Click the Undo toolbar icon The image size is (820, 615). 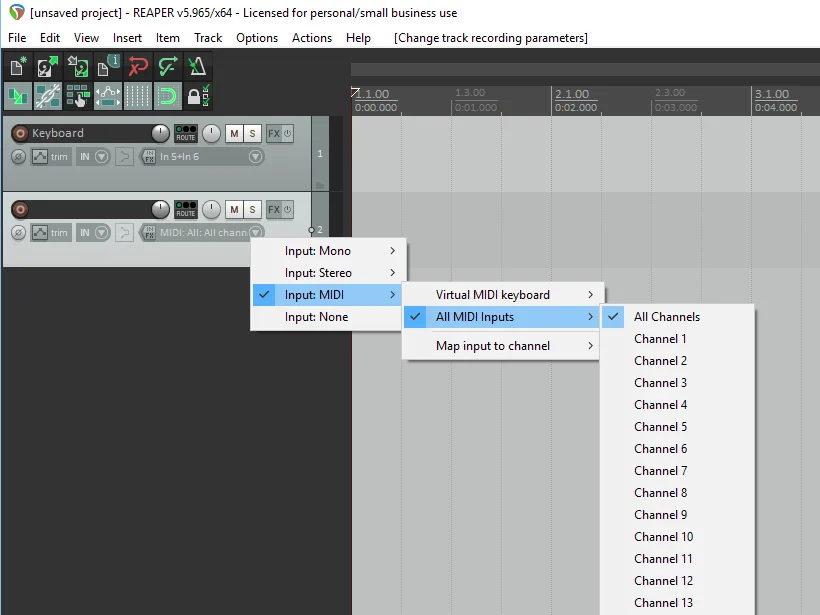138,66
